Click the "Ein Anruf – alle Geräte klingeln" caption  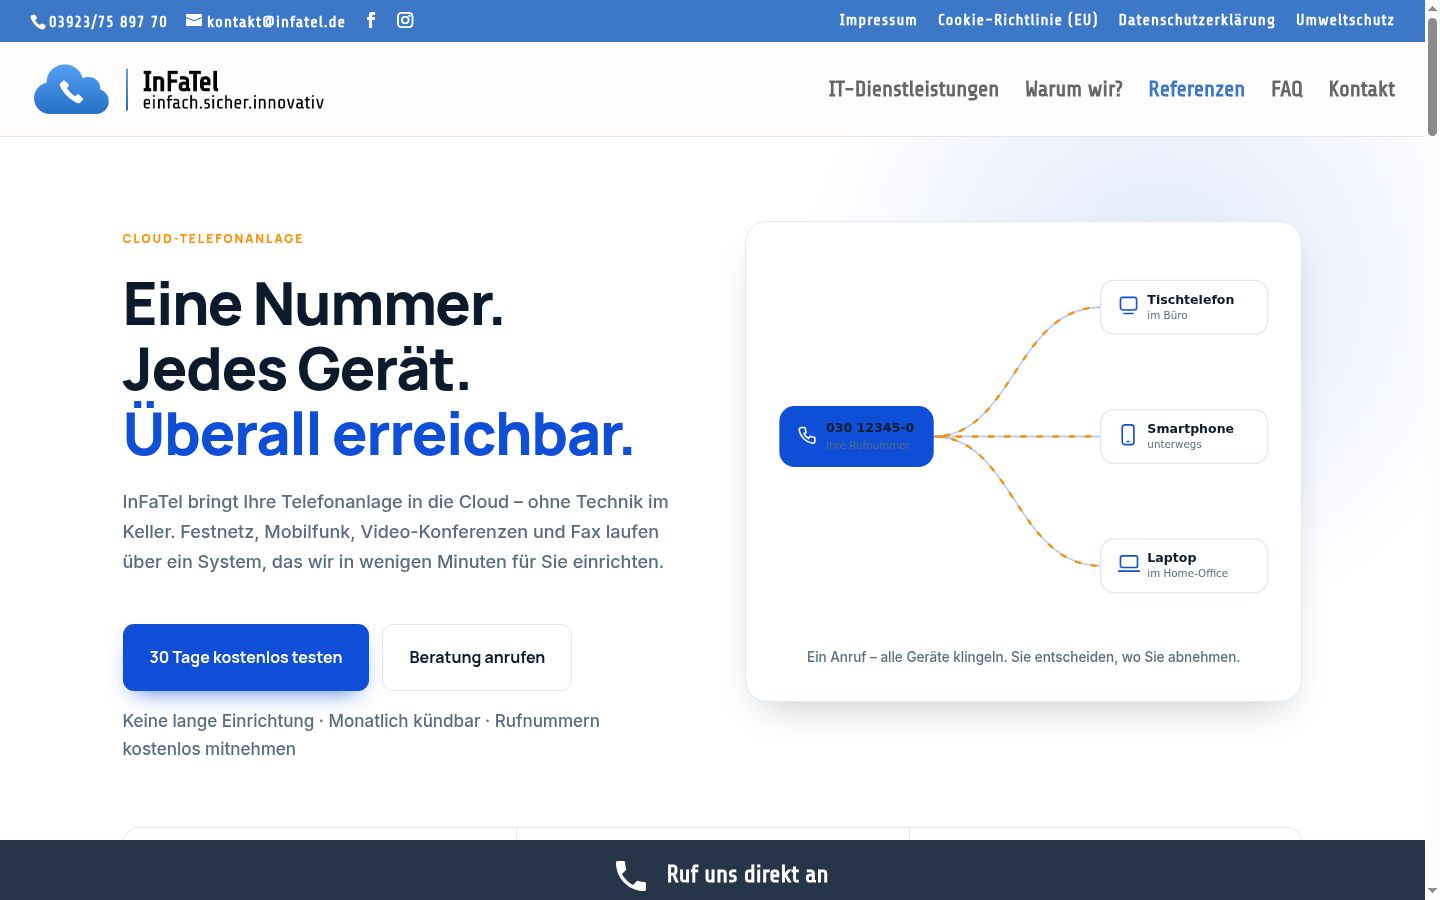point(1023,657)
